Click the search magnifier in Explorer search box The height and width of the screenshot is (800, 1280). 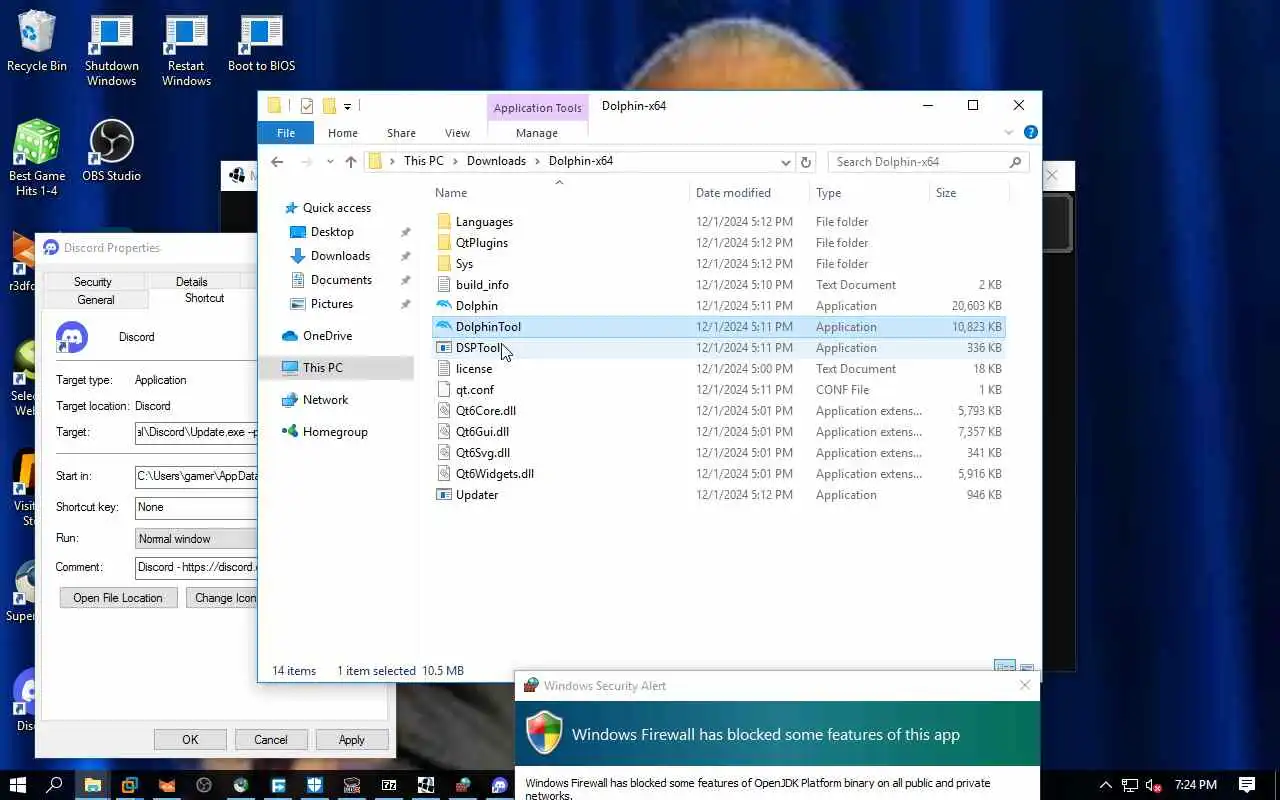pos(1015,162)
